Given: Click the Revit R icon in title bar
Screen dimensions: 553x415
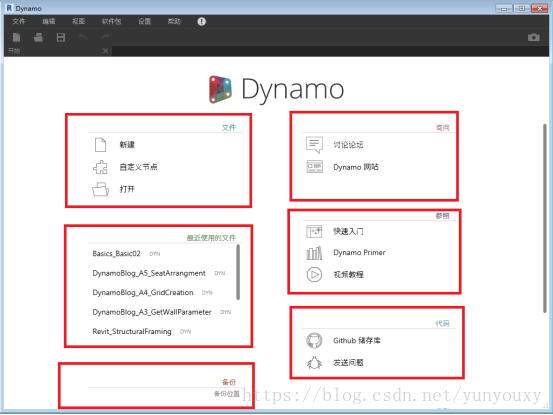Looking at the screenshot, I should (x=9, y=8).
